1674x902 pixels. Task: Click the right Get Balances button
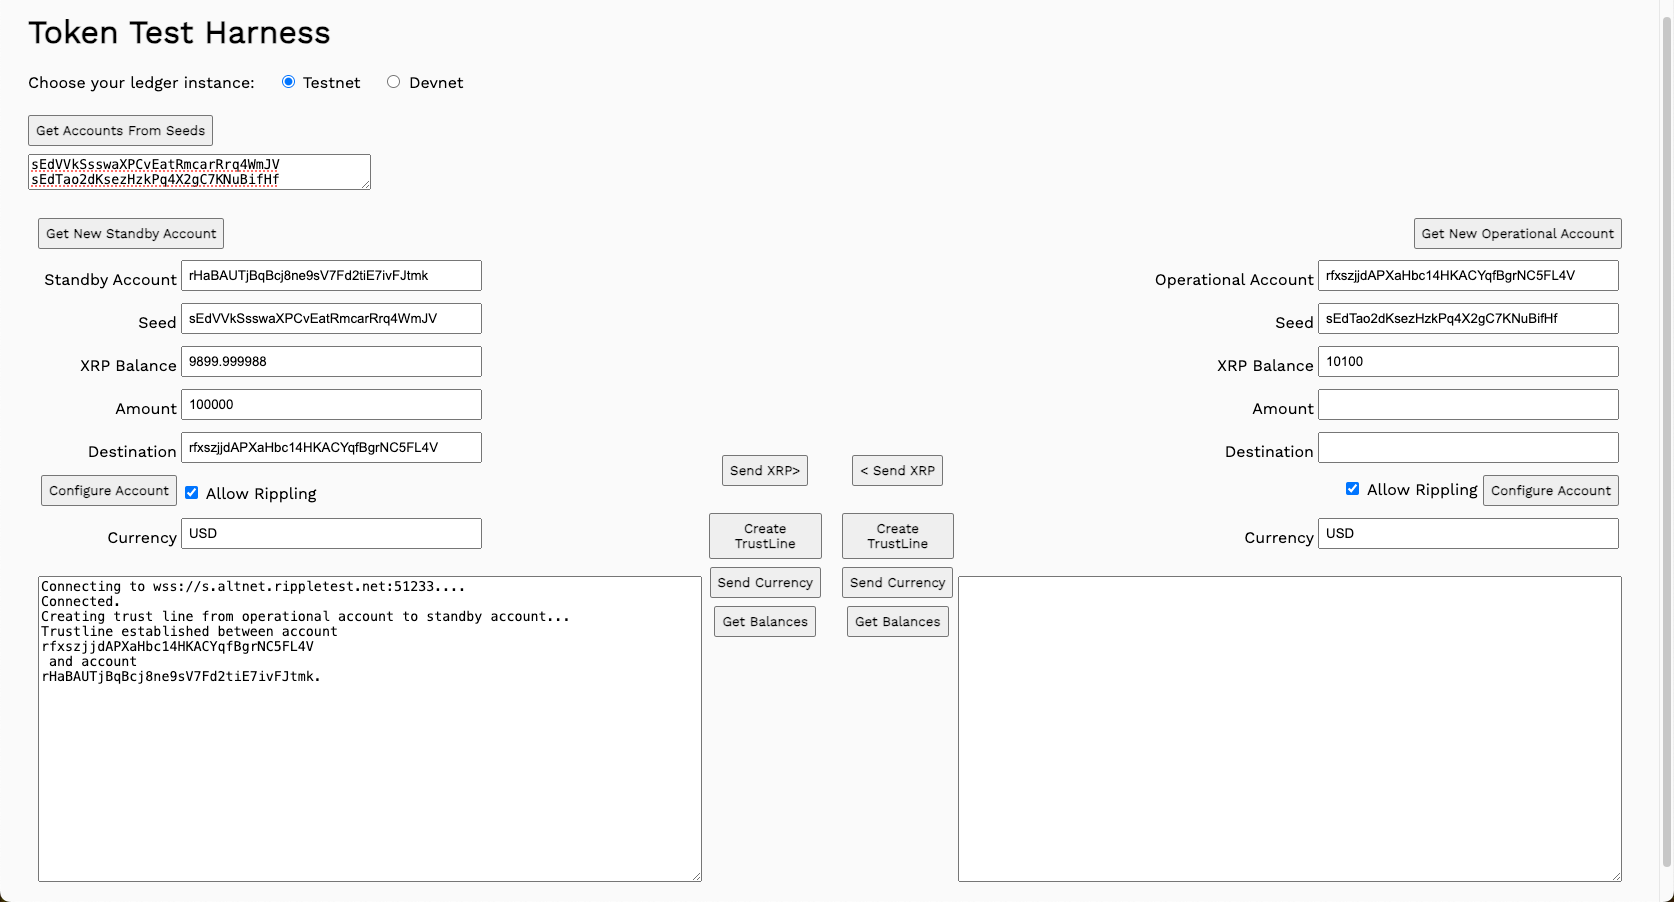pyautogui.click(x=897, y=622)
